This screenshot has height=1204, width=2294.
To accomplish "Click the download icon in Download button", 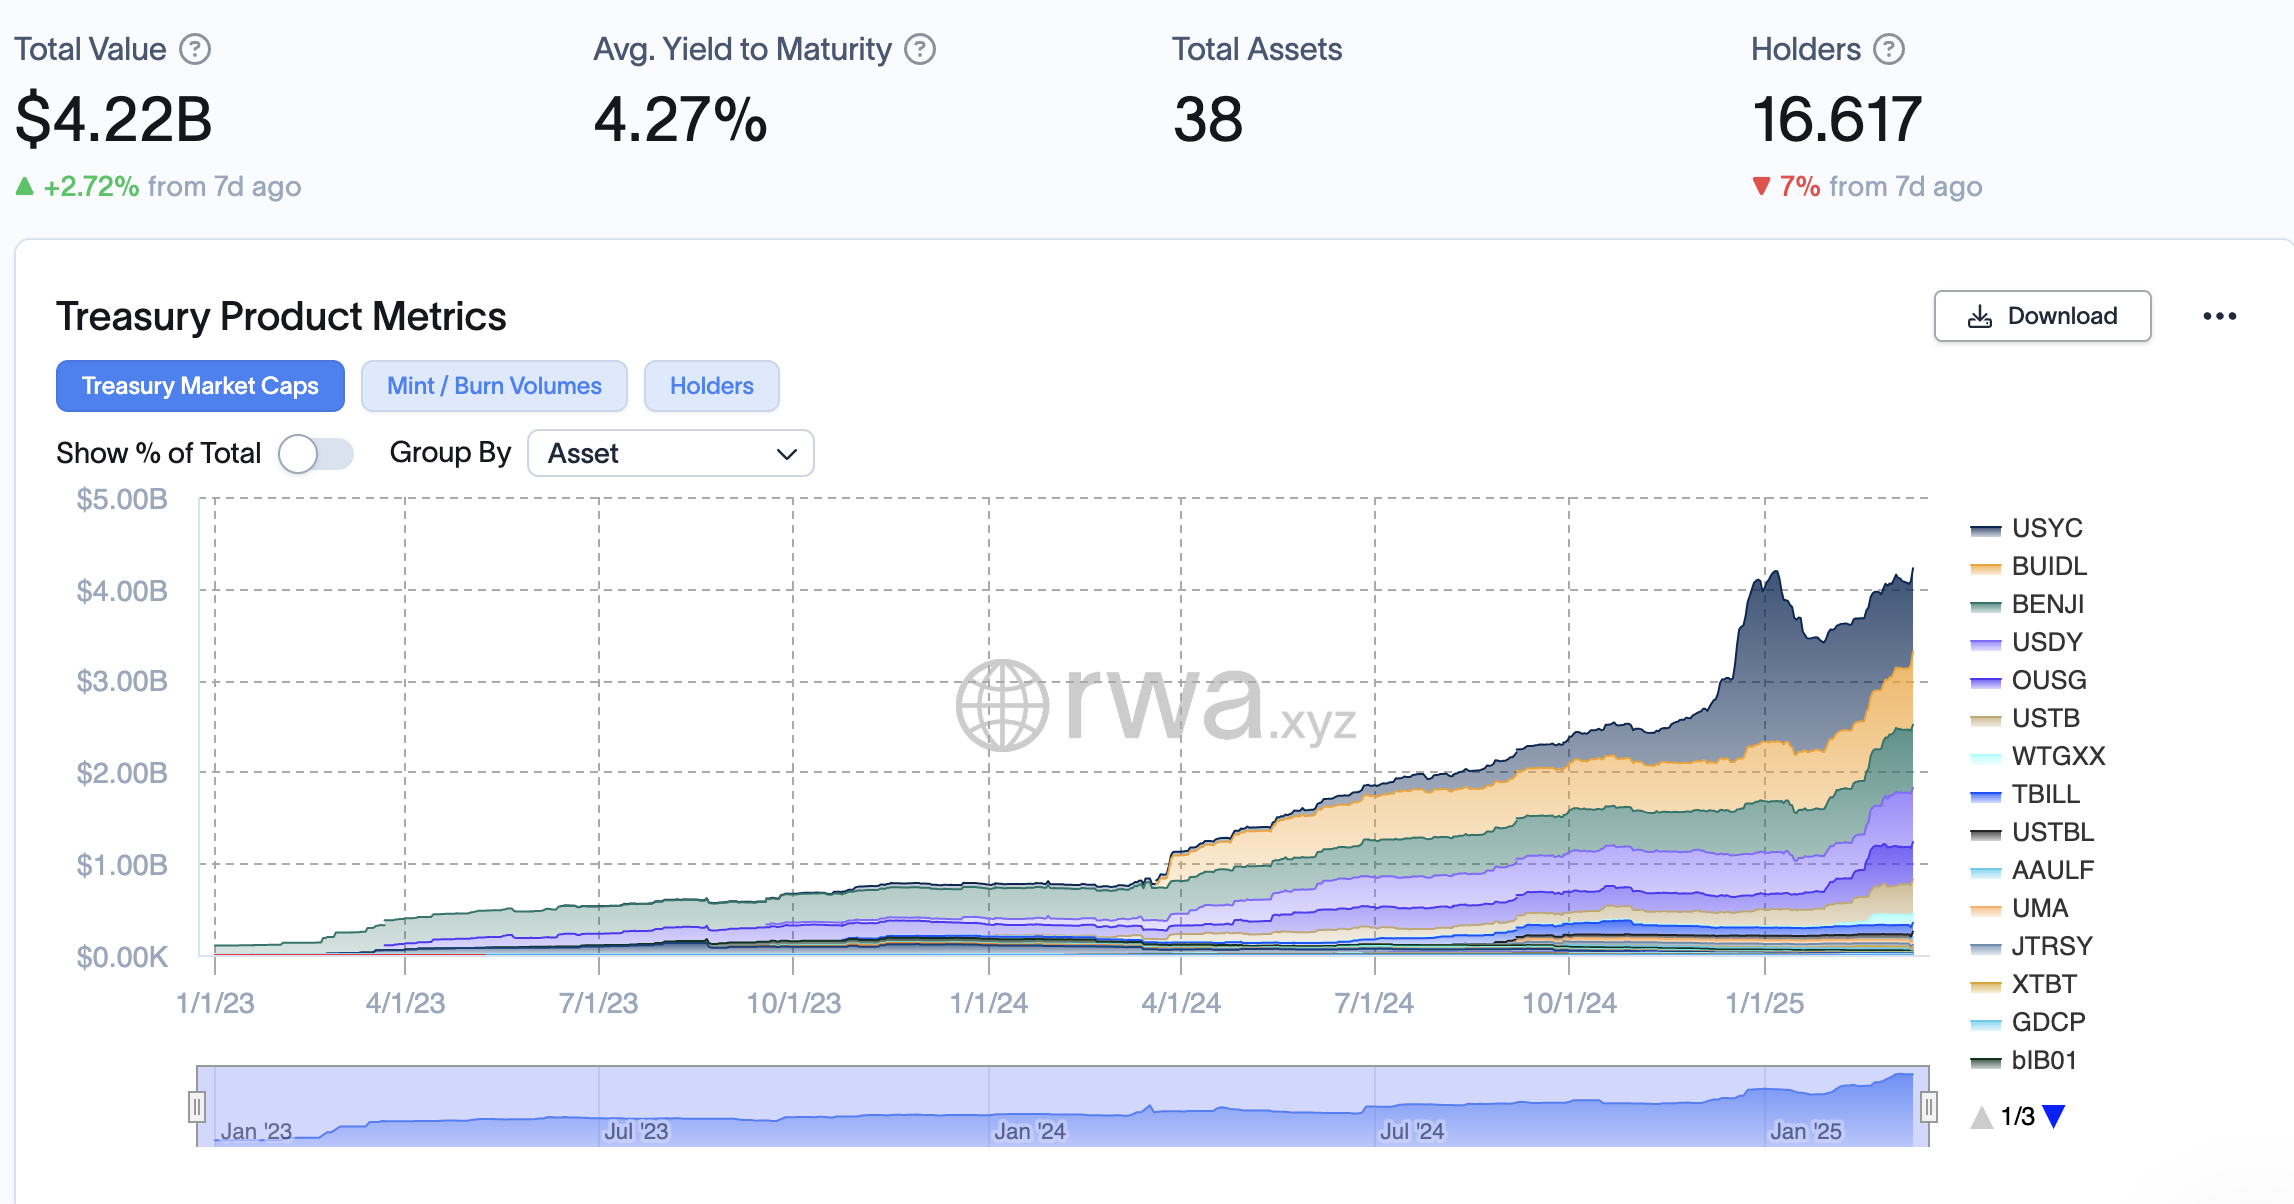I will pos(1980,316).
